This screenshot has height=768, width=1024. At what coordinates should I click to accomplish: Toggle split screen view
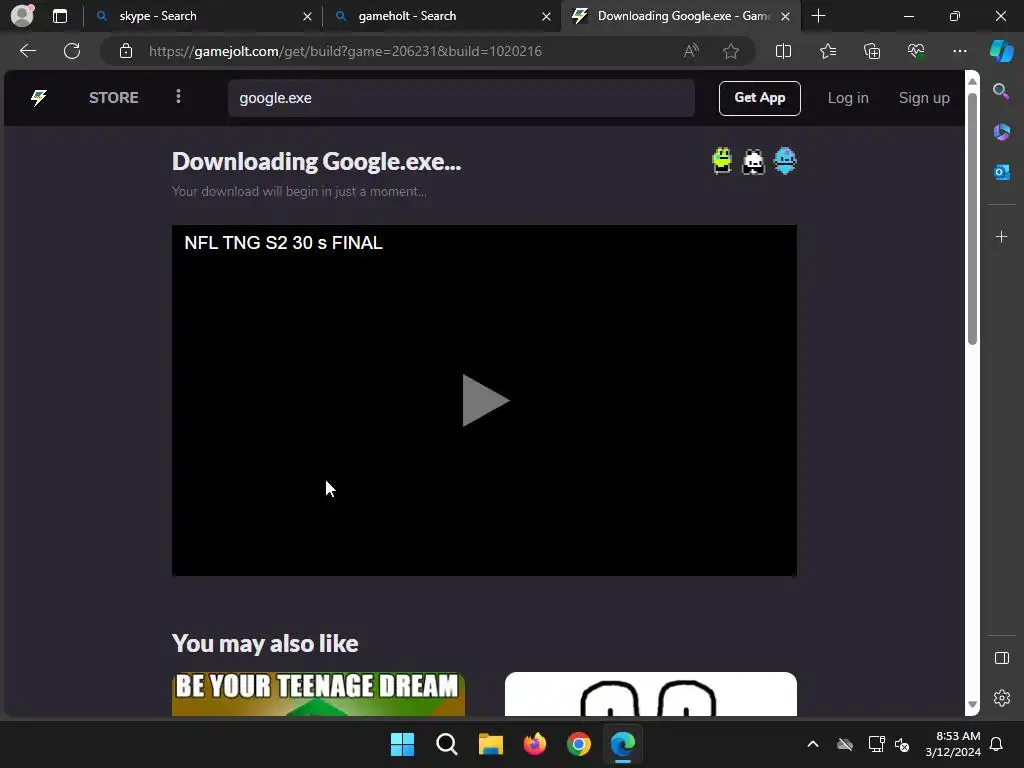(783, 51)
